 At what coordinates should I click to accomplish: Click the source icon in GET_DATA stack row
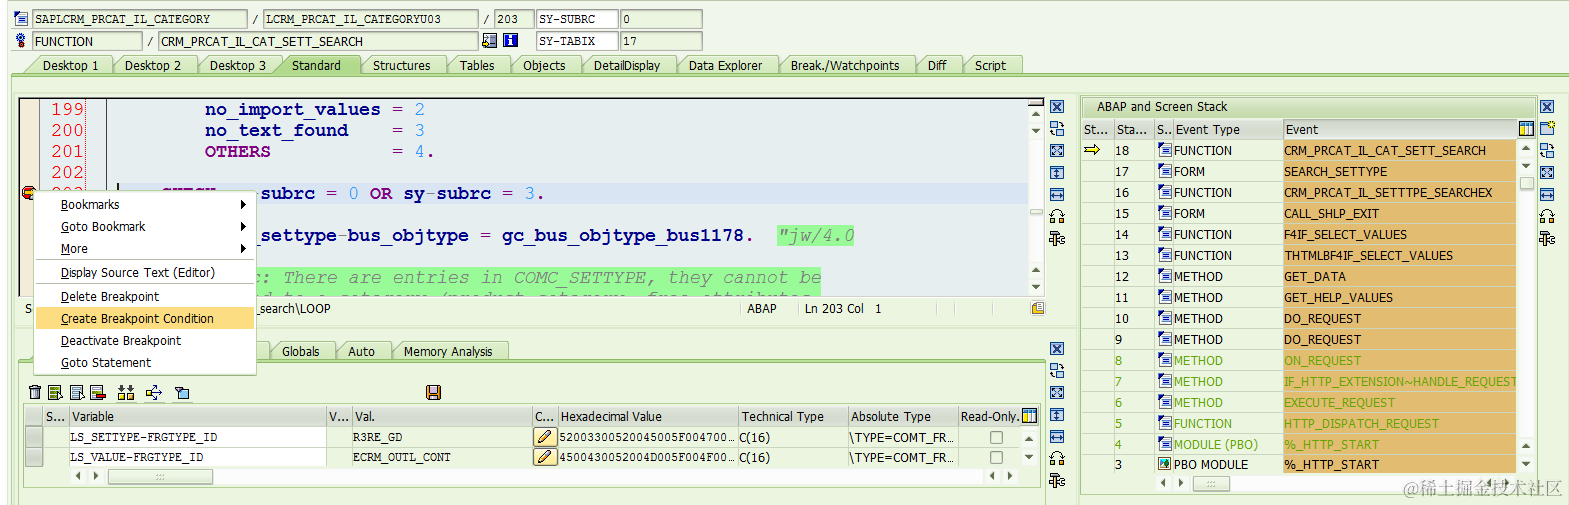[1165, 276]
